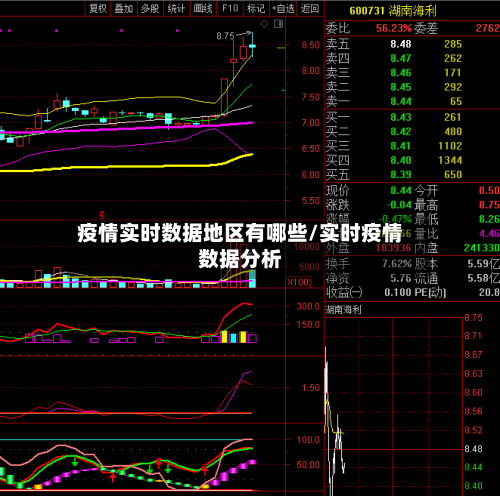The image size is (500, 496).
Task: Open the 复权 toolbar button
Action: pyautogui.click(x=98, y=8)
